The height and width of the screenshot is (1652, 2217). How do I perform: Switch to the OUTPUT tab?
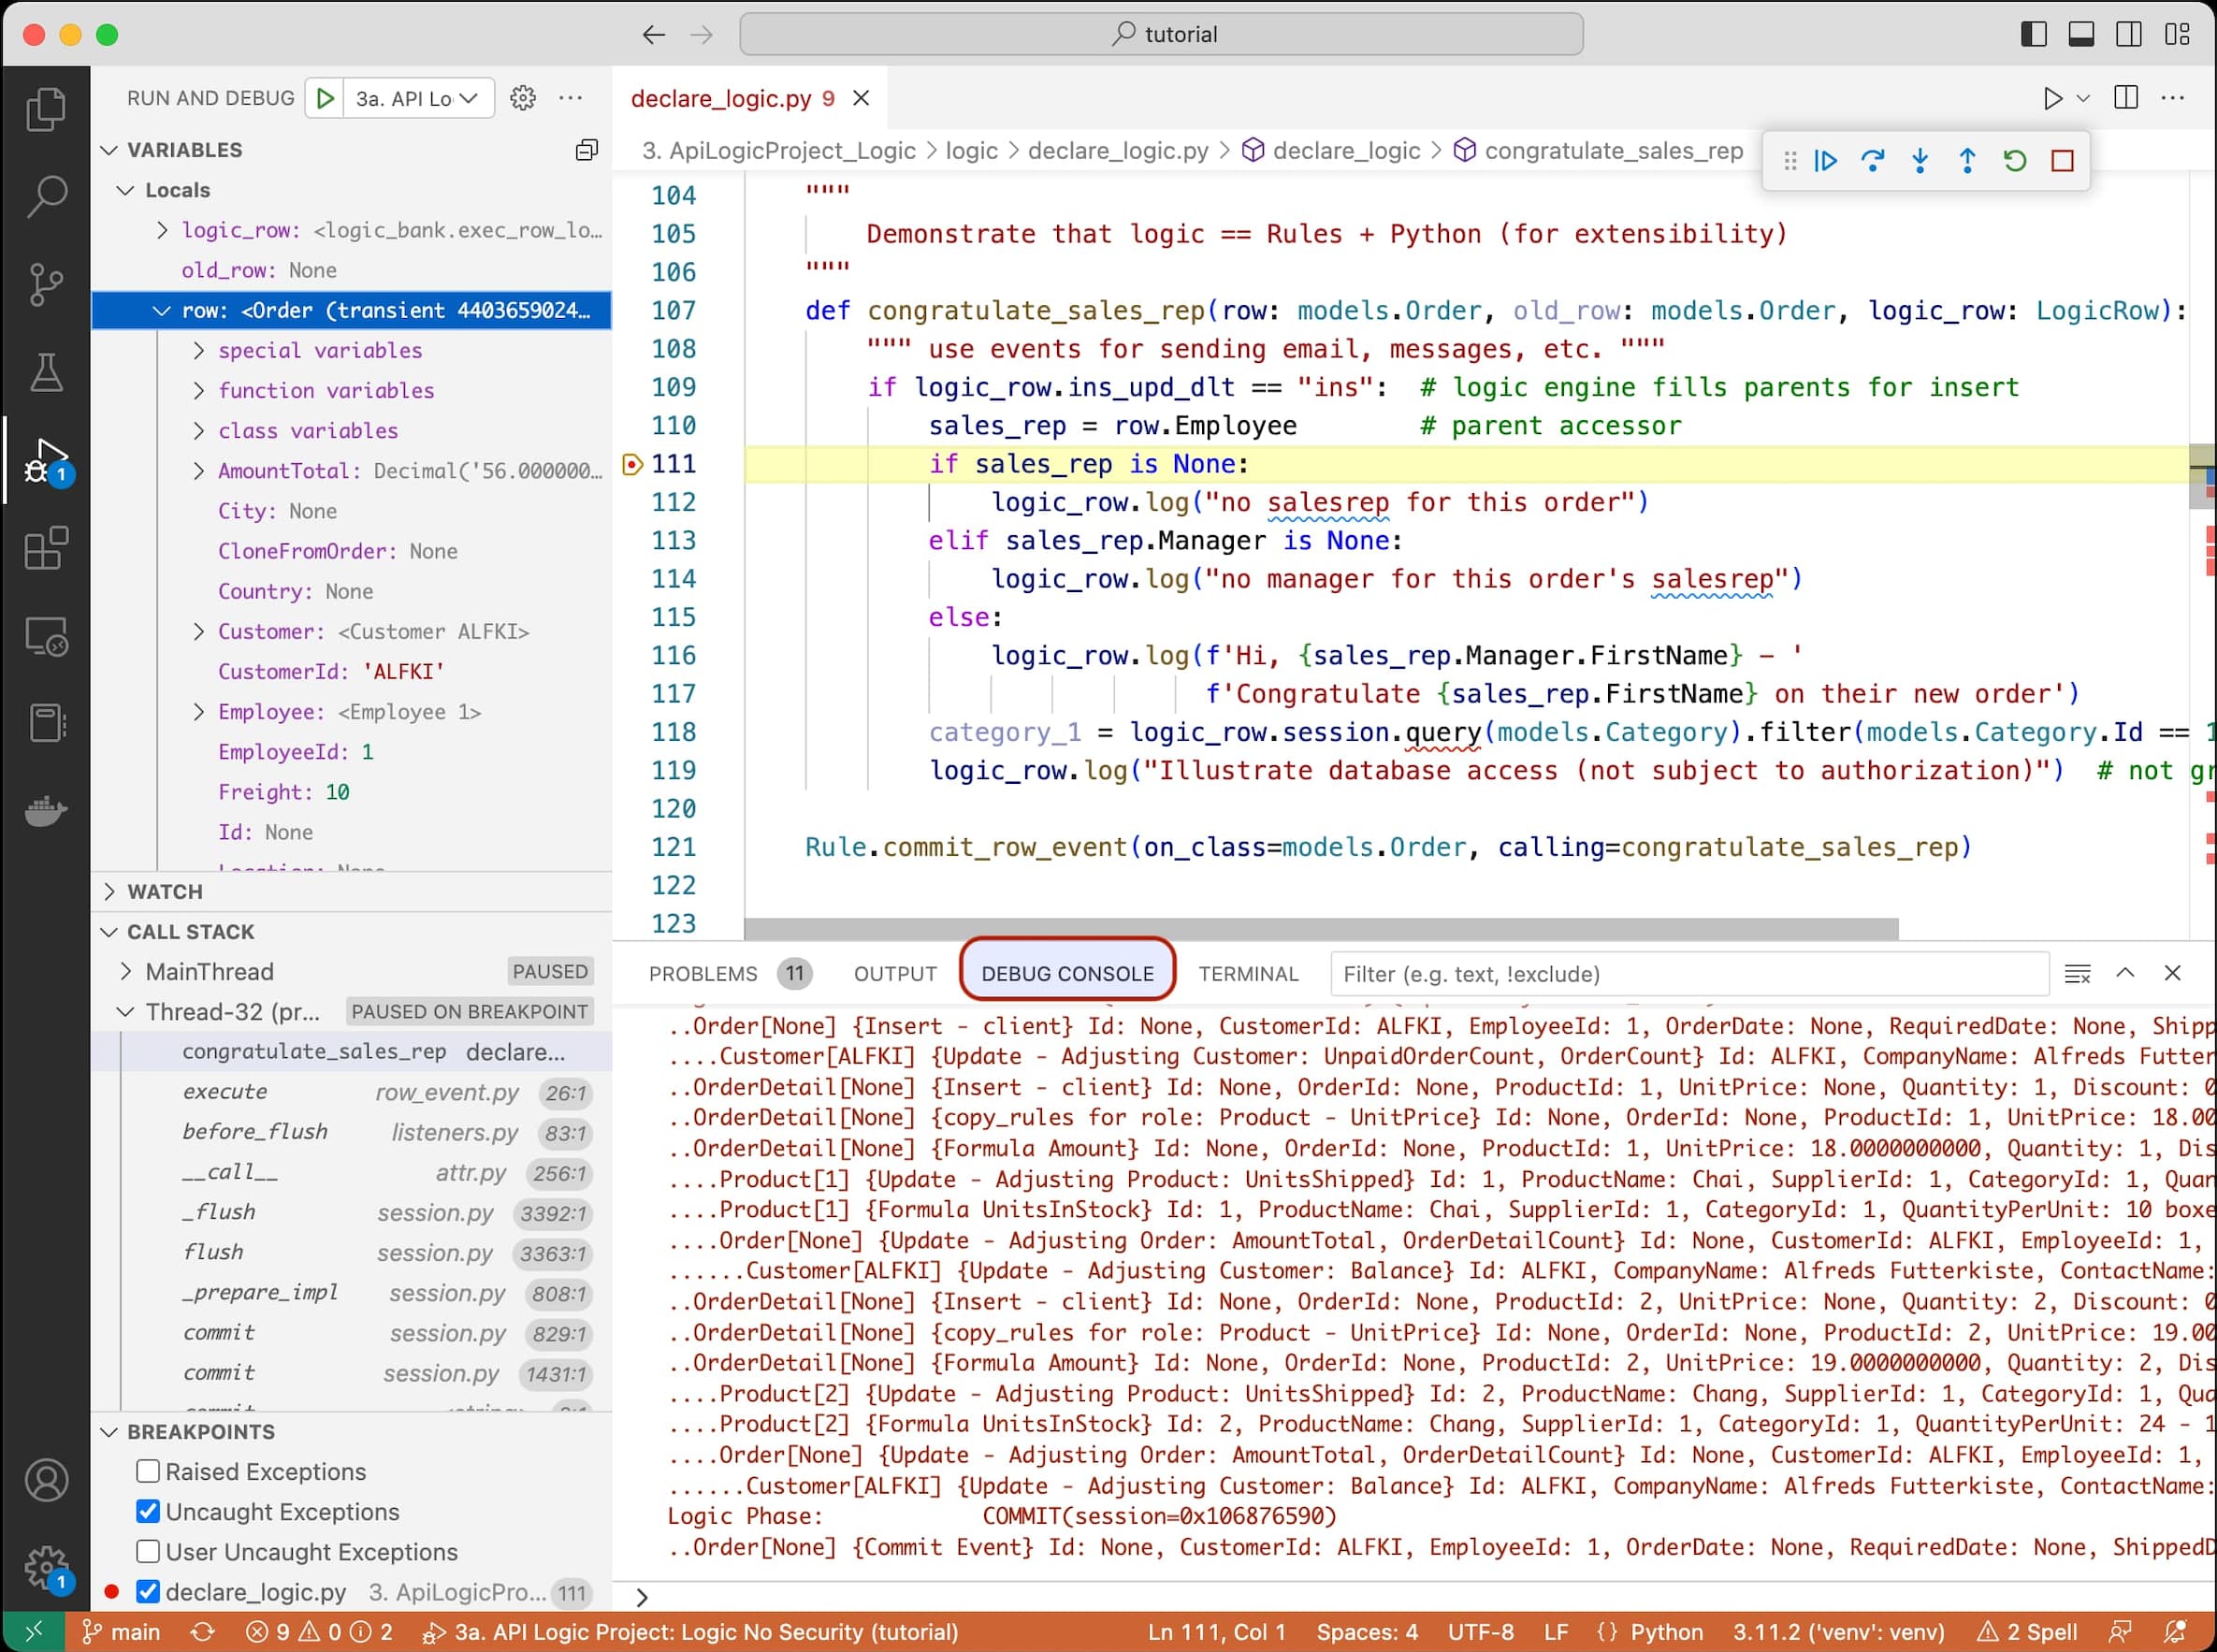pyautogui.click(x=895, y=974)
